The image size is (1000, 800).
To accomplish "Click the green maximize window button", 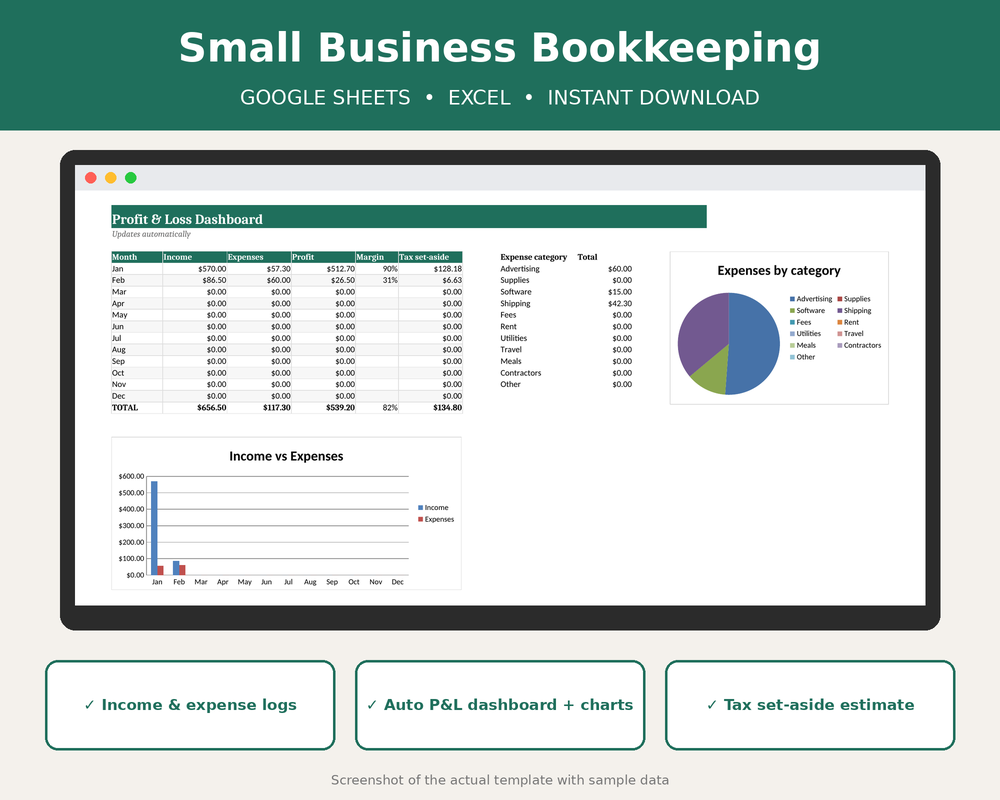I will (131, 178).
